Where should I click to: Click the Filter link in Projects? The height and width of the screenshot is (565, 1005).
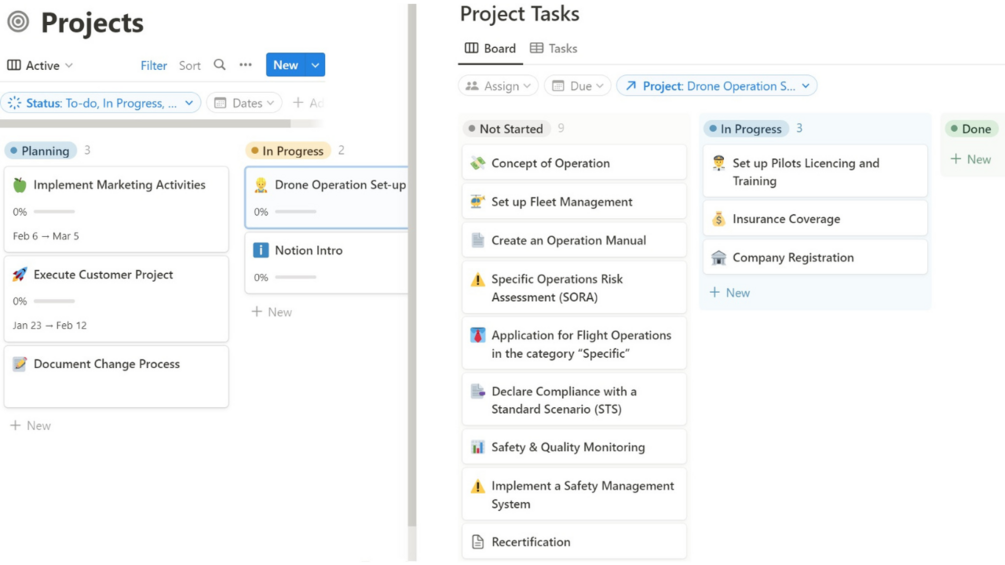click(154, 65)
